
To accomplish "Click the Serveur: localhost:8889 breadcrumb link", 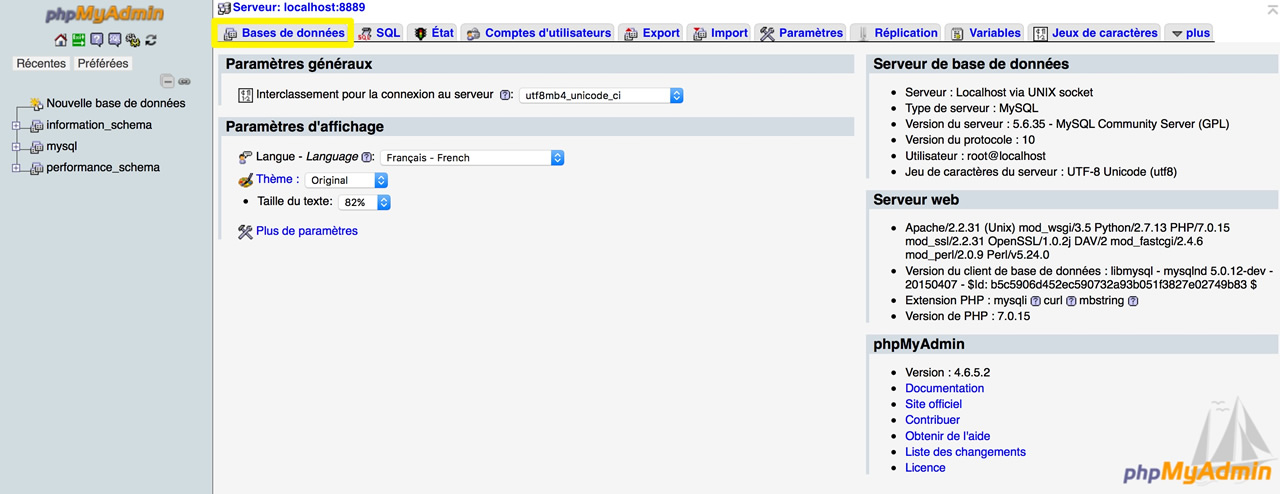I will tap(299, 7).
